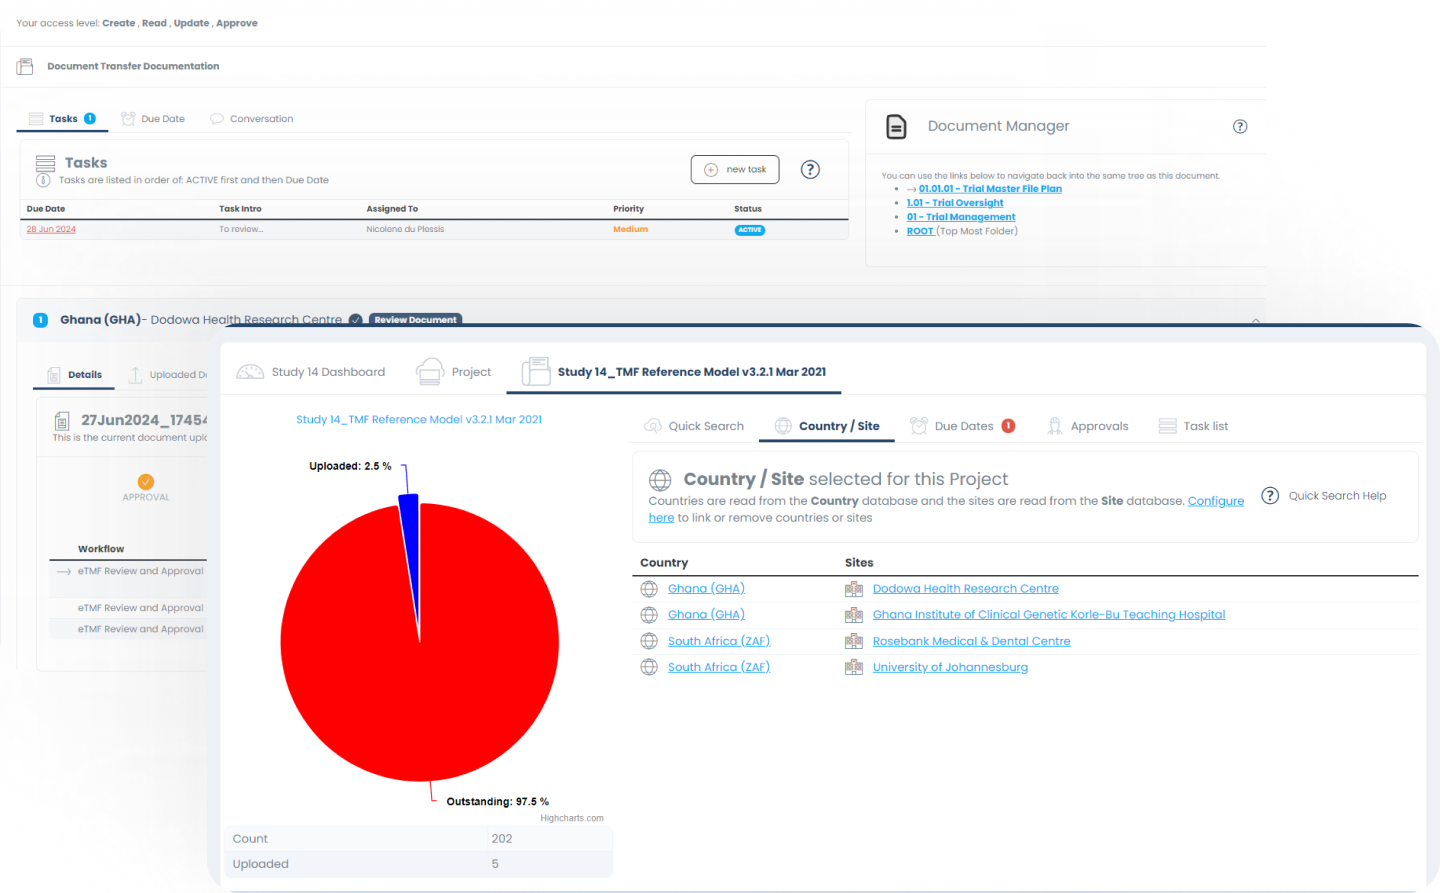Open Document Manager help icon

1240,126
